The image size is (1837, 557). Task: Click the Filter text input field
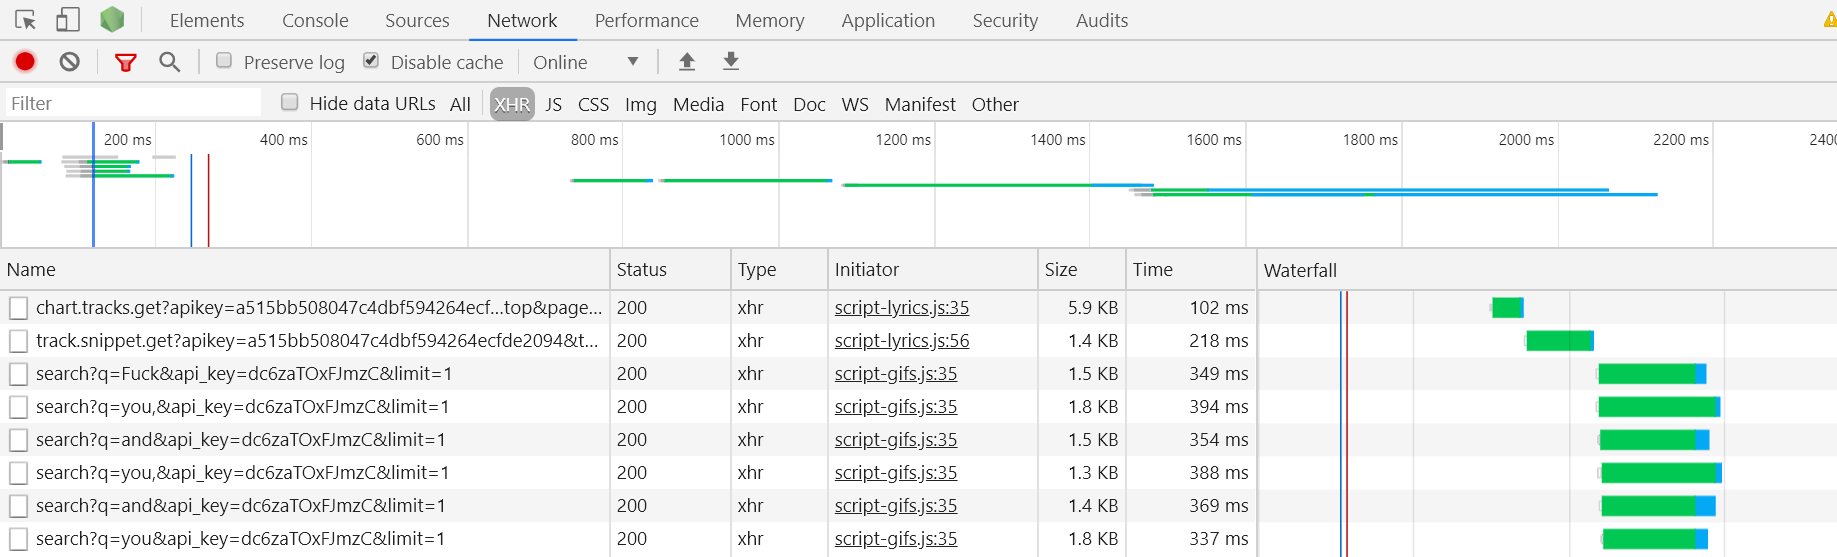[133, 103]
